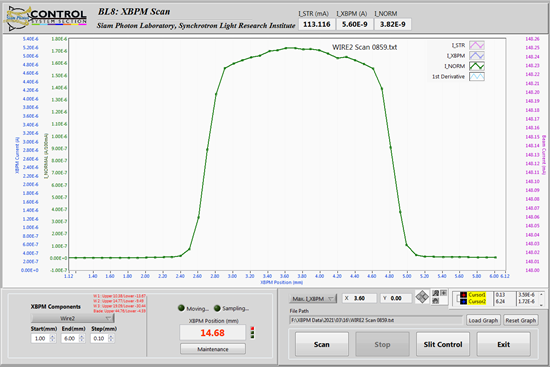Select the graph zoom tool icon
This screenshot has width=550, height=367.
coord(436,293)
